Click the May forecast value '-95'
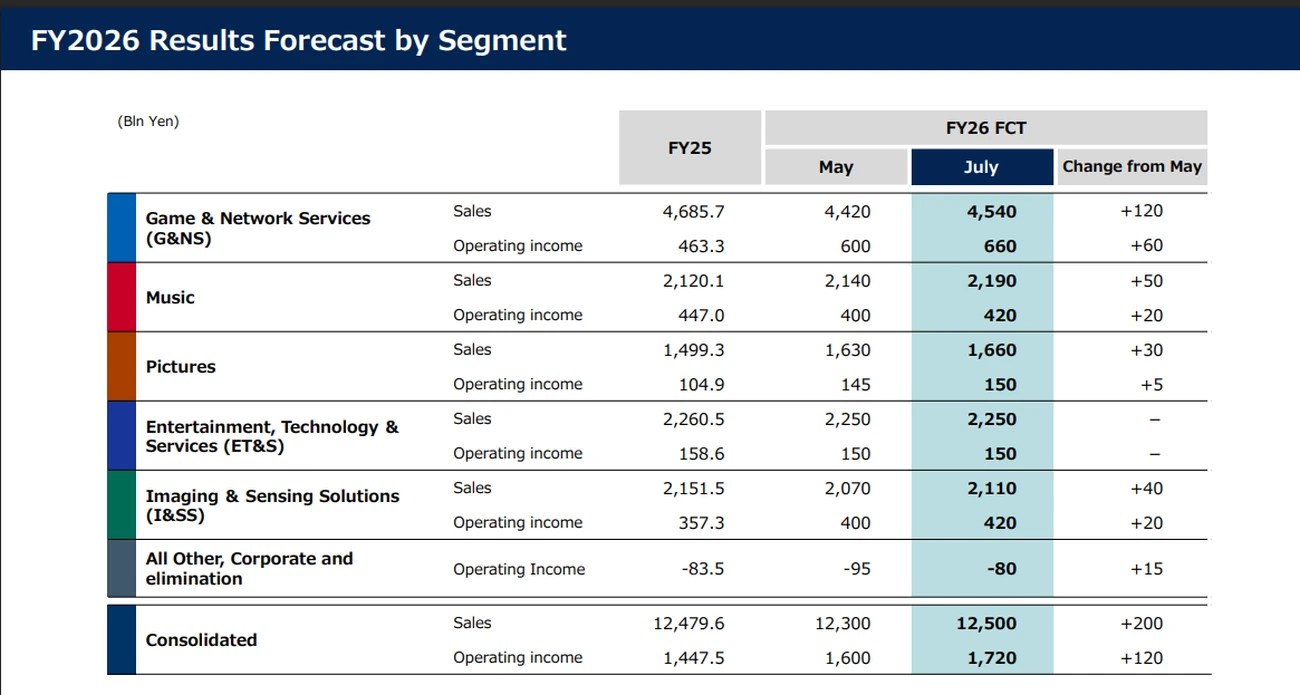1300x695 pixels. 858,569
